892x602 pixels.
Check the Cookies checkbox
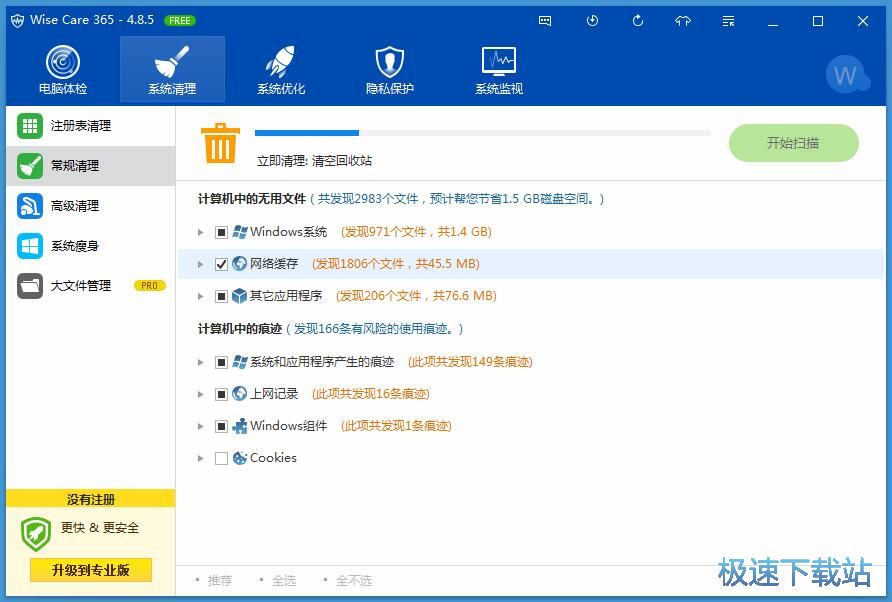coord(221,458)
